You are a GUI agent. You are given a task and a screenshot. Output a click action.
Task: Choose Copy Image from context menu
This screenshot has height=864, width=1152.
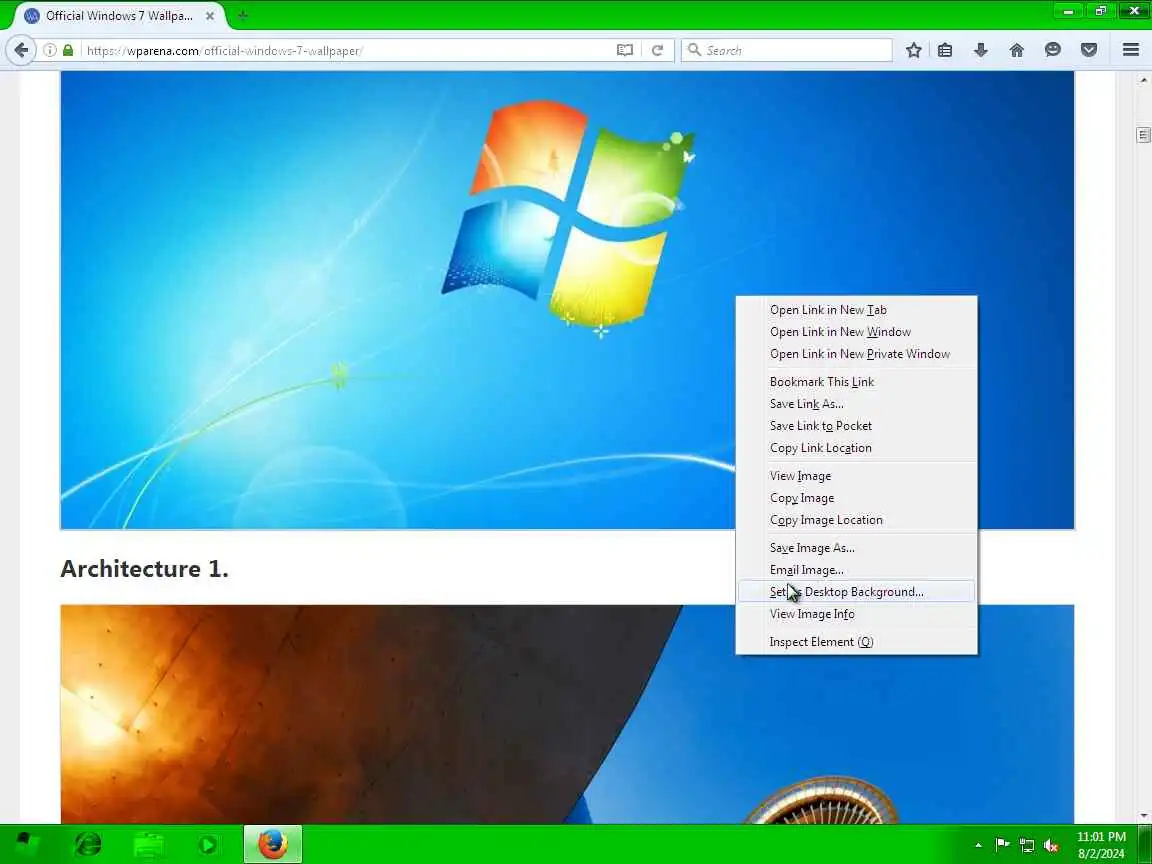[857, 498]
